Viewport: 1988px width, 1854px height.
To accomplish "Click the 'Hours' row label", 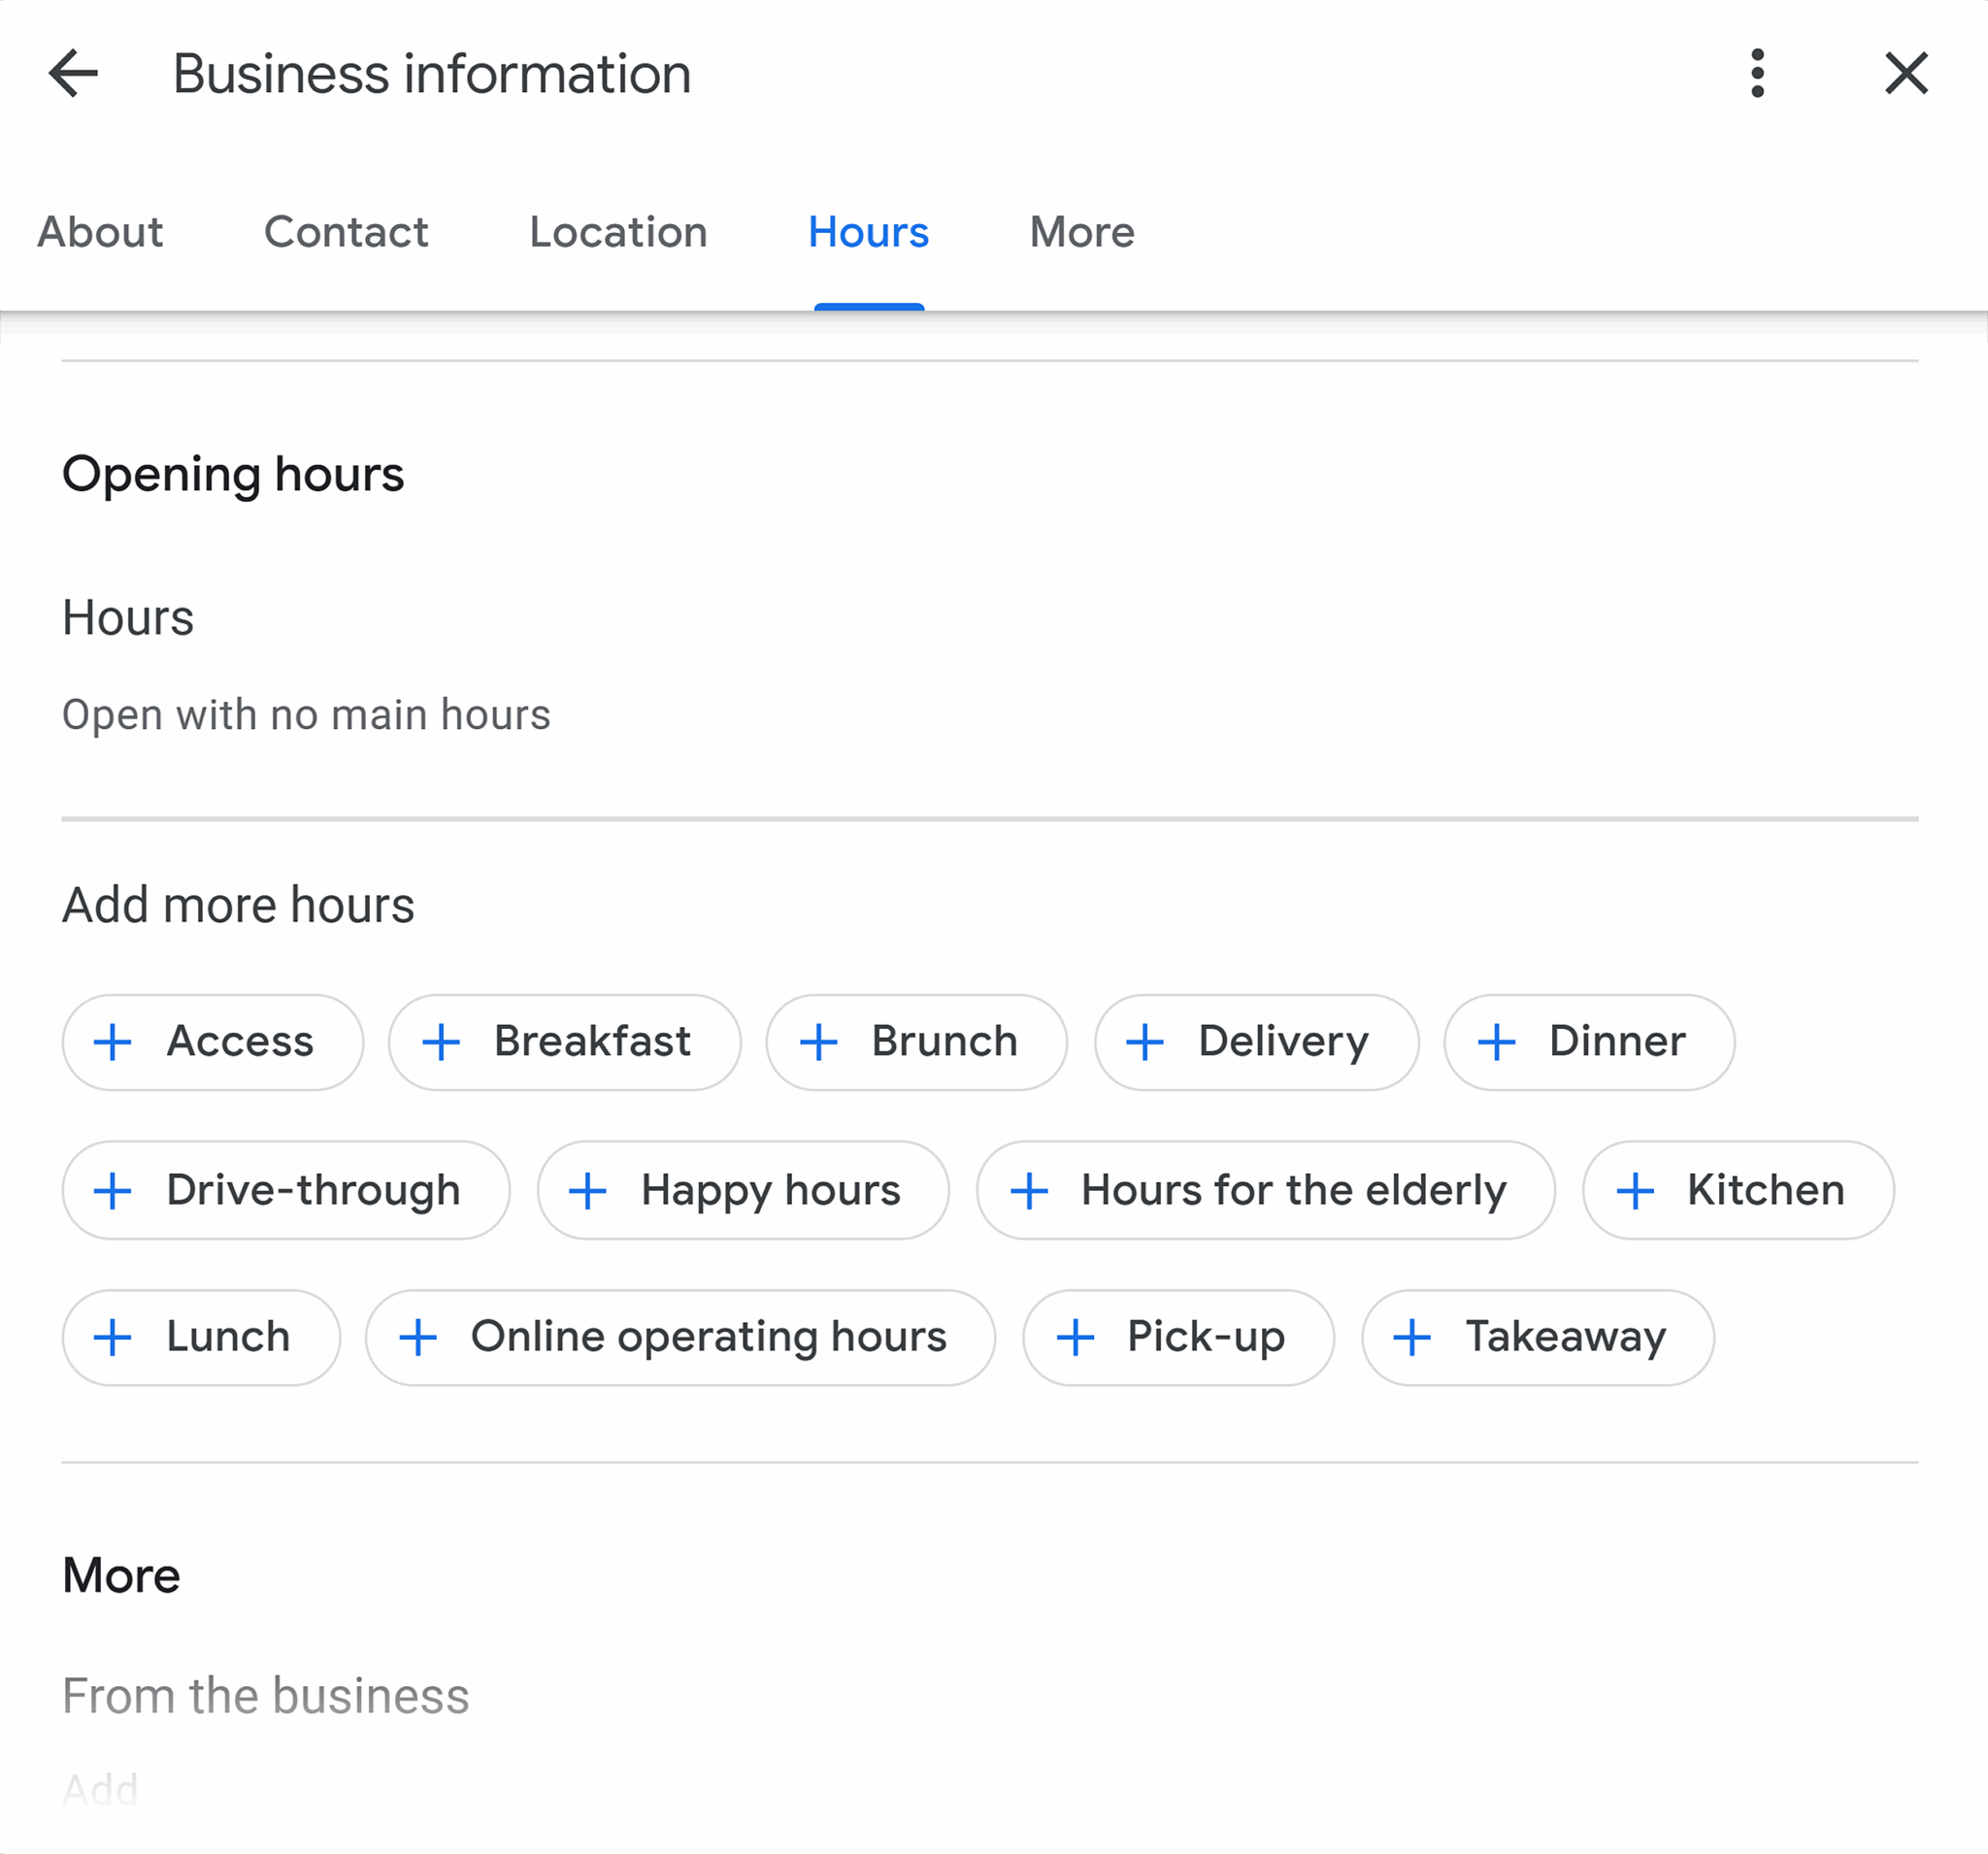I will (128, 617).
